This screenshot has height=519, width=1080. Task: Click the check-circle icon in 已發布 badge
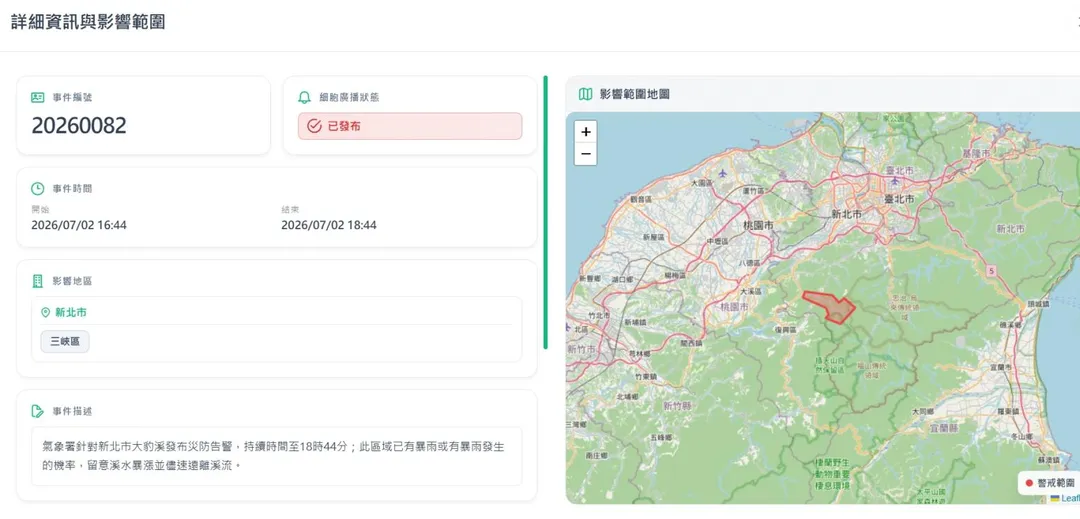pyautogui.click(x=314, y=126)
